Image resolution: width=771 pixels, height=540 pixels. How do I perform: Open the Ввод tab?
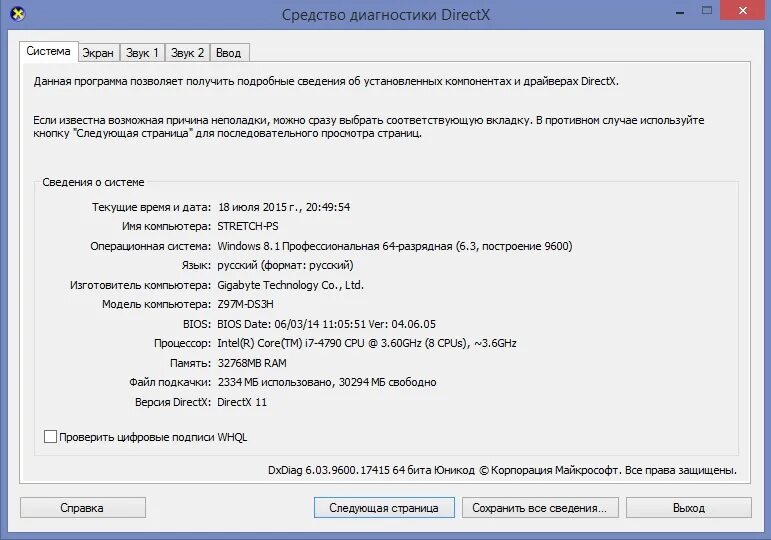click(x=229, y=53)
